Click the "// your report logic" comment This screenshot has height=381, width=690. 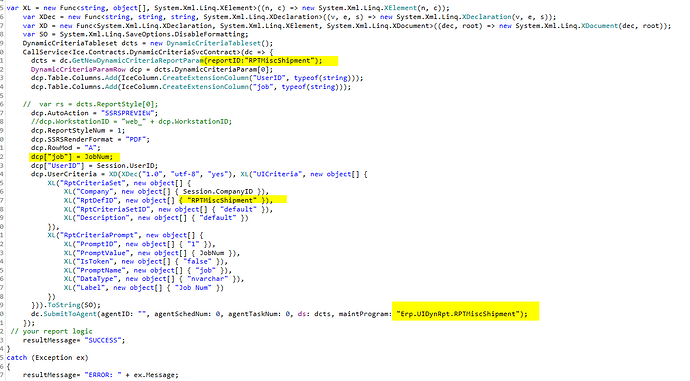(51, 331)
